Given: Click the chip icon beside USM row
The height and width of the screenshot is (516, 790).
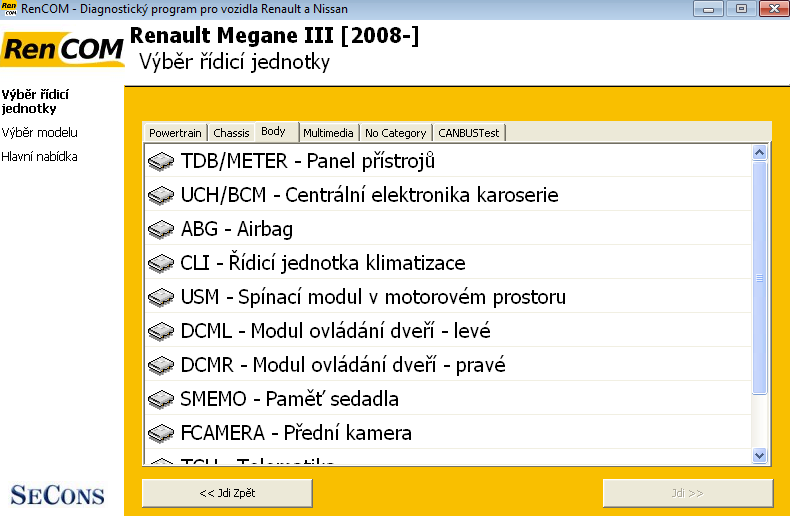Looking at the screenshot, I should pyautogui.click(x=161, y=297).
